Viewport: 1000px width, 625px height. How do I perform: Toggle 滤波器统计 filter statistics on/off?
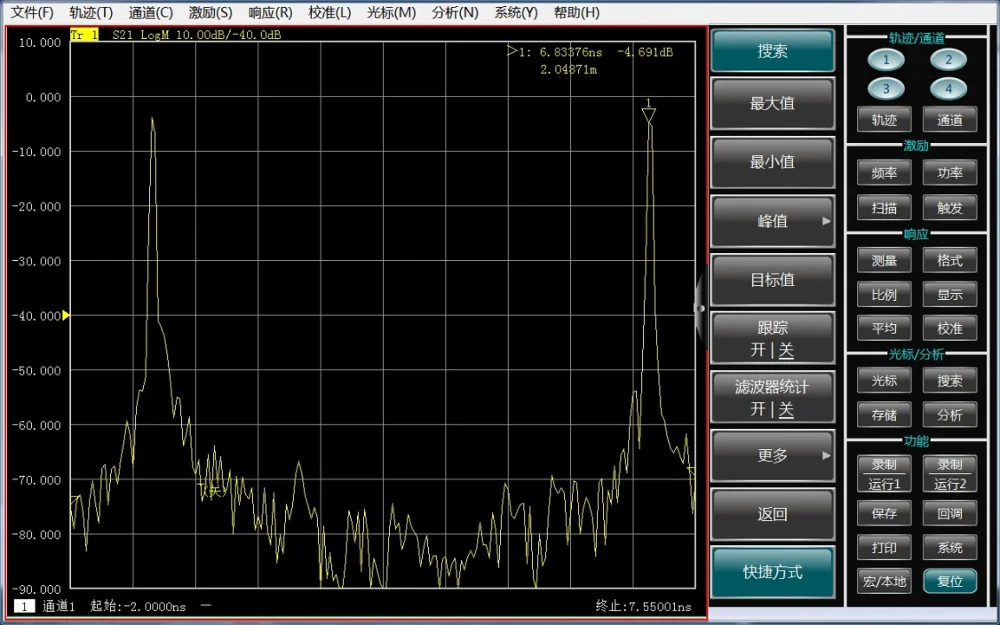772,398
